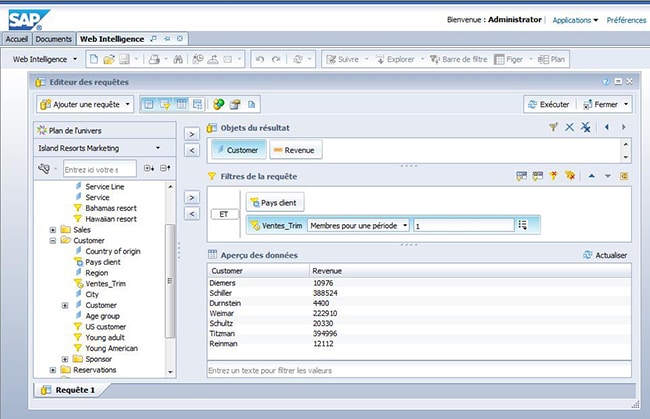Open the query properties icon
The height and width of the screenshot is (419, 650).
point(235,104)
